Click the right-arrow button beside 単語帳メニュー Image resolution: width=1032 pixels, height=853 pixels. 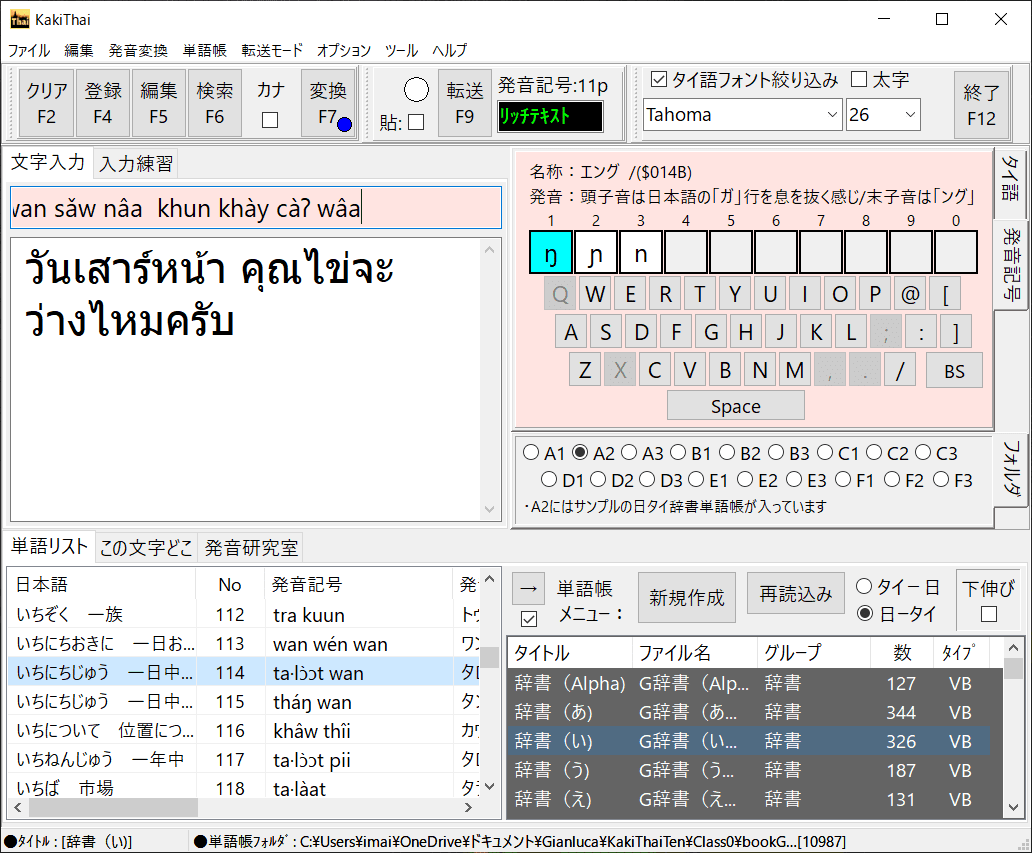coord(529,588)
